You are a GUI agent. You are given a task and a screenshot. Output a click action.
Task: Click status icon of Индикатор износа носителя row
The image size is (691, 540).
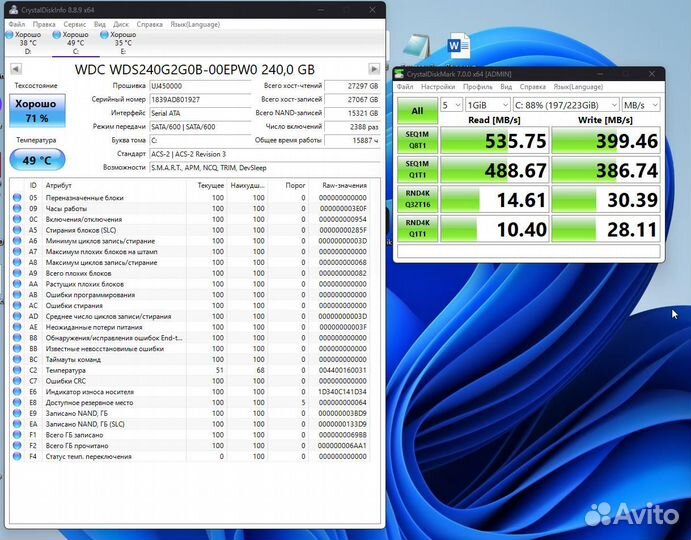pos(17,391)
